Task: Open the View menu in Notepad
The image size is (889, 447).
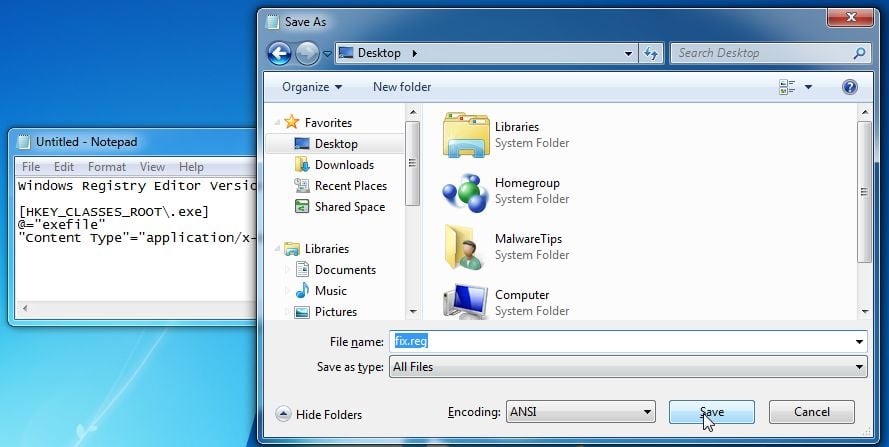Action: [152, 167]
